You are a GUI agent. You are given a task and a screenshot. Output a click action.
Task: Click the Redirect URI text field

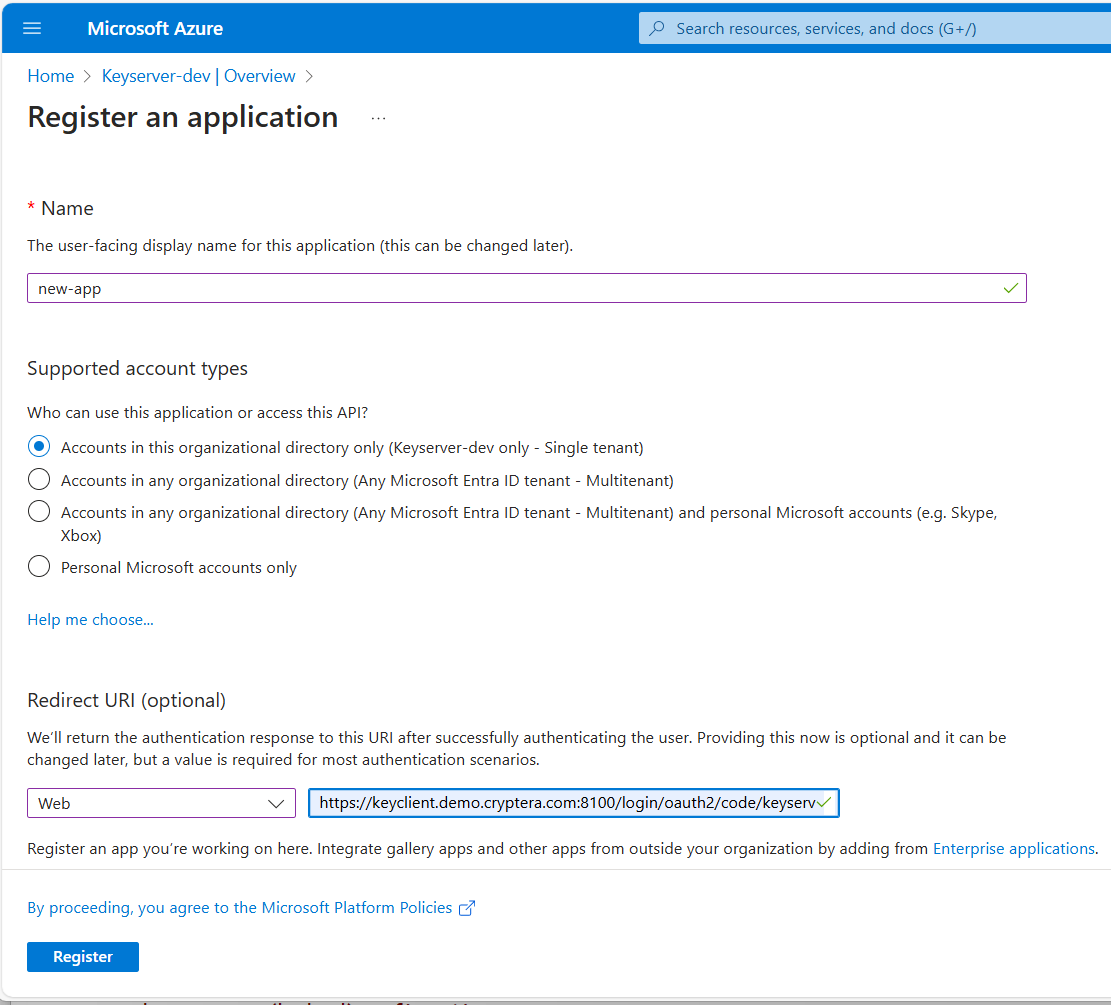[560, 803]
